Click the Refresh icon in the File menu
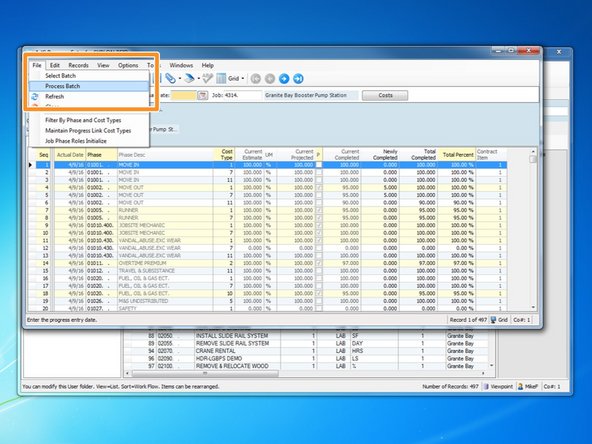592x444 pixels. coord(35,97)
